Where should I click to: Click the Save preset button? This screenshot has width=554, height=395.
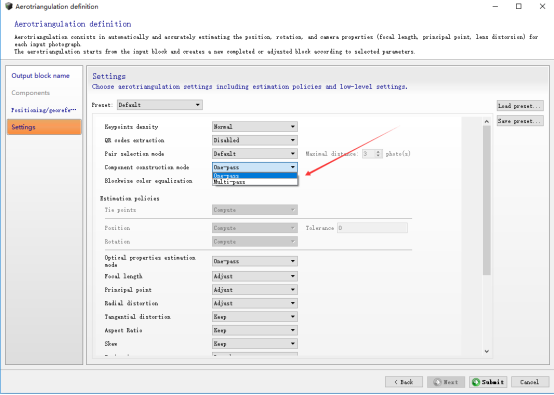[520, 121]
